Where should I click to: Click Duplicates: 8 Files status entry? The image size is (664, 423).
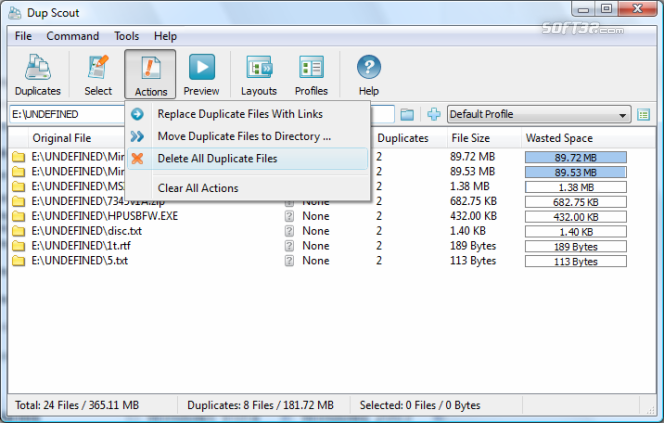pyautogui.click(x=260, y=405)
